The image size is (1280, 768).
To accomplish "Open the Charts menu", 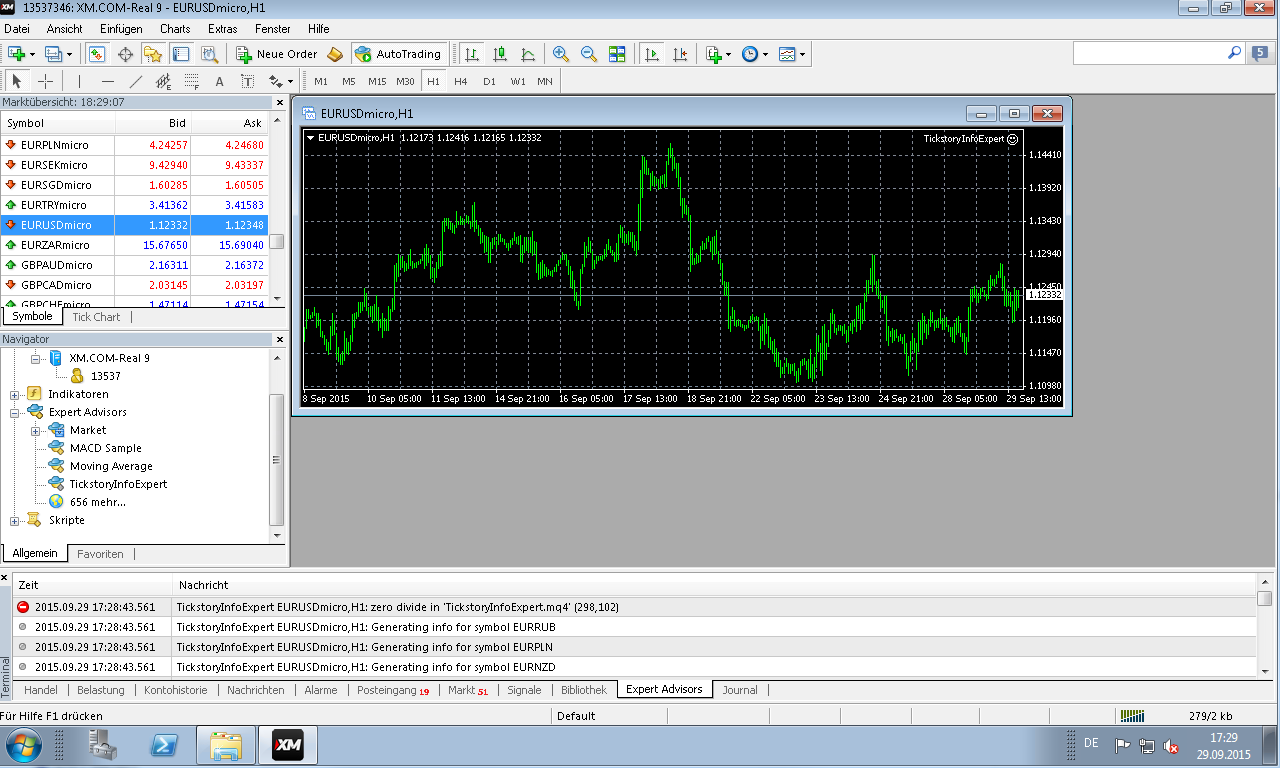I will [175, 29].
